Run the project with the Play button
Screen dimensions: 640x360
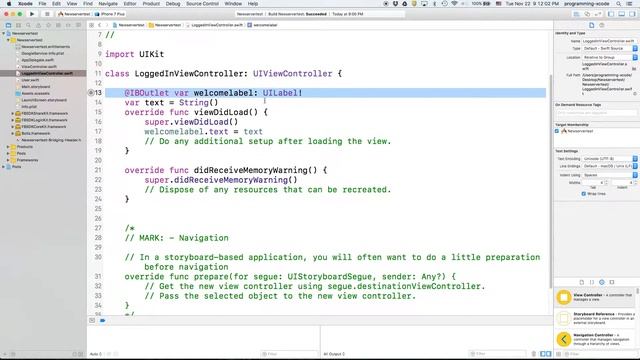(x=32, y=14)
